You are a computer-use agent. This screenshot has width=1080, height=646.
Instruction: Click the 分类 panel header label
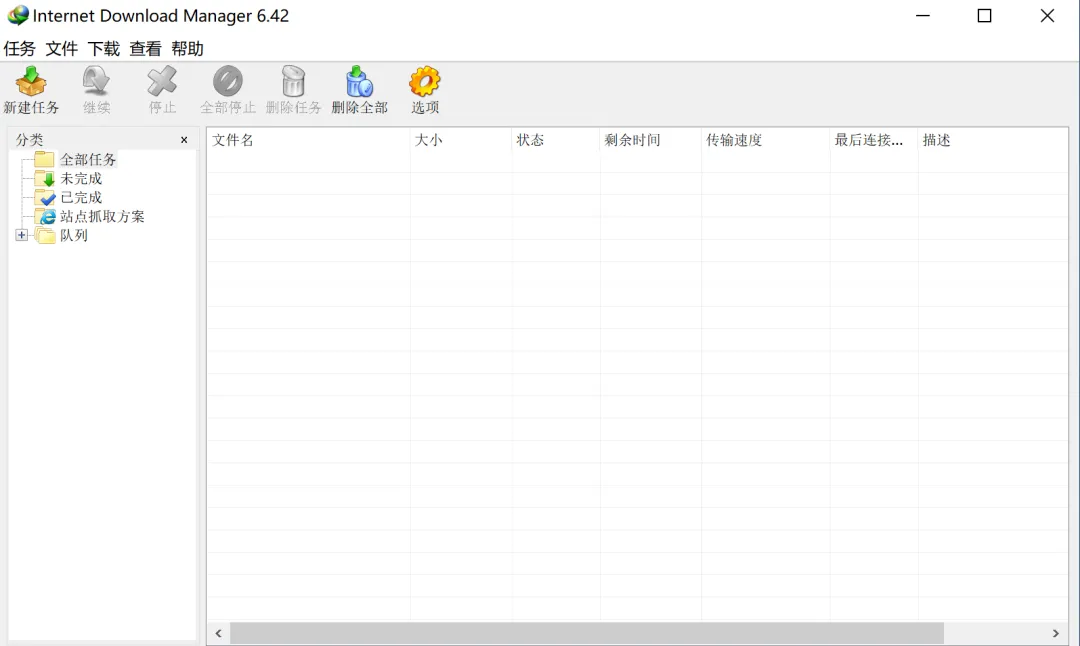(x=30, y=140)
